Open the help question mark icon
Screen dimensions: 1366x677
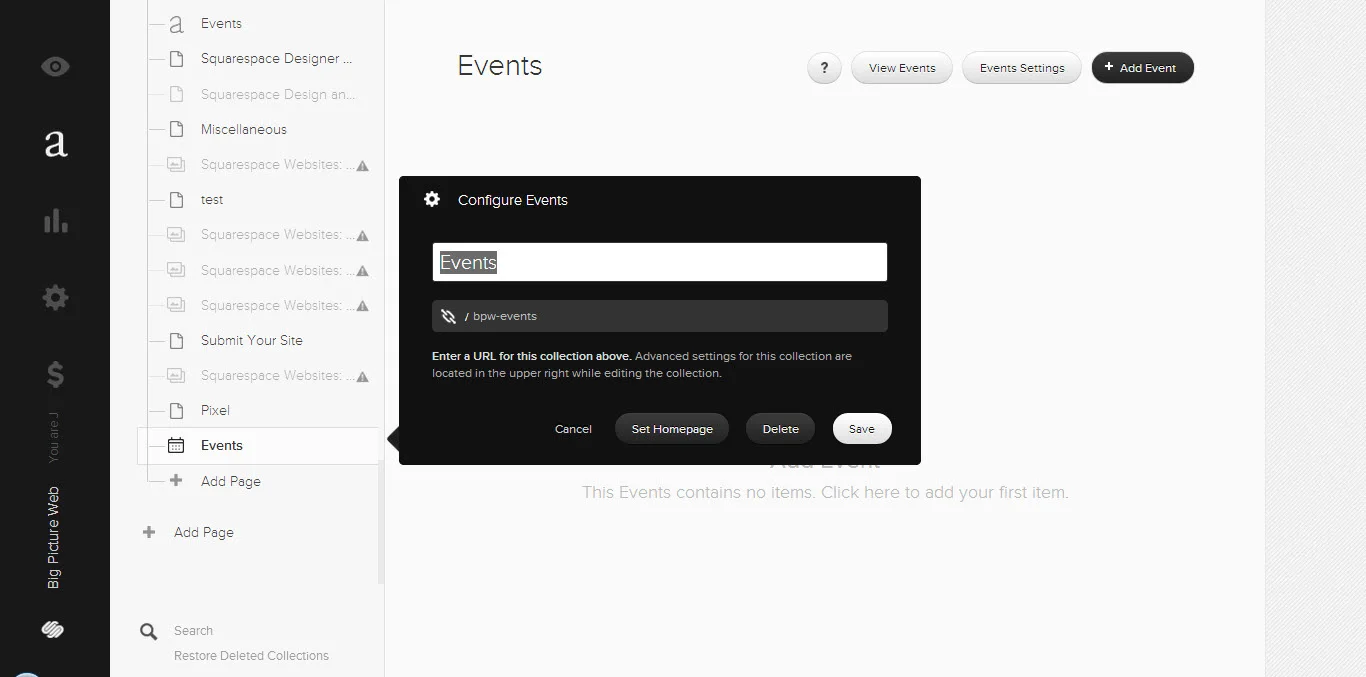824,68
